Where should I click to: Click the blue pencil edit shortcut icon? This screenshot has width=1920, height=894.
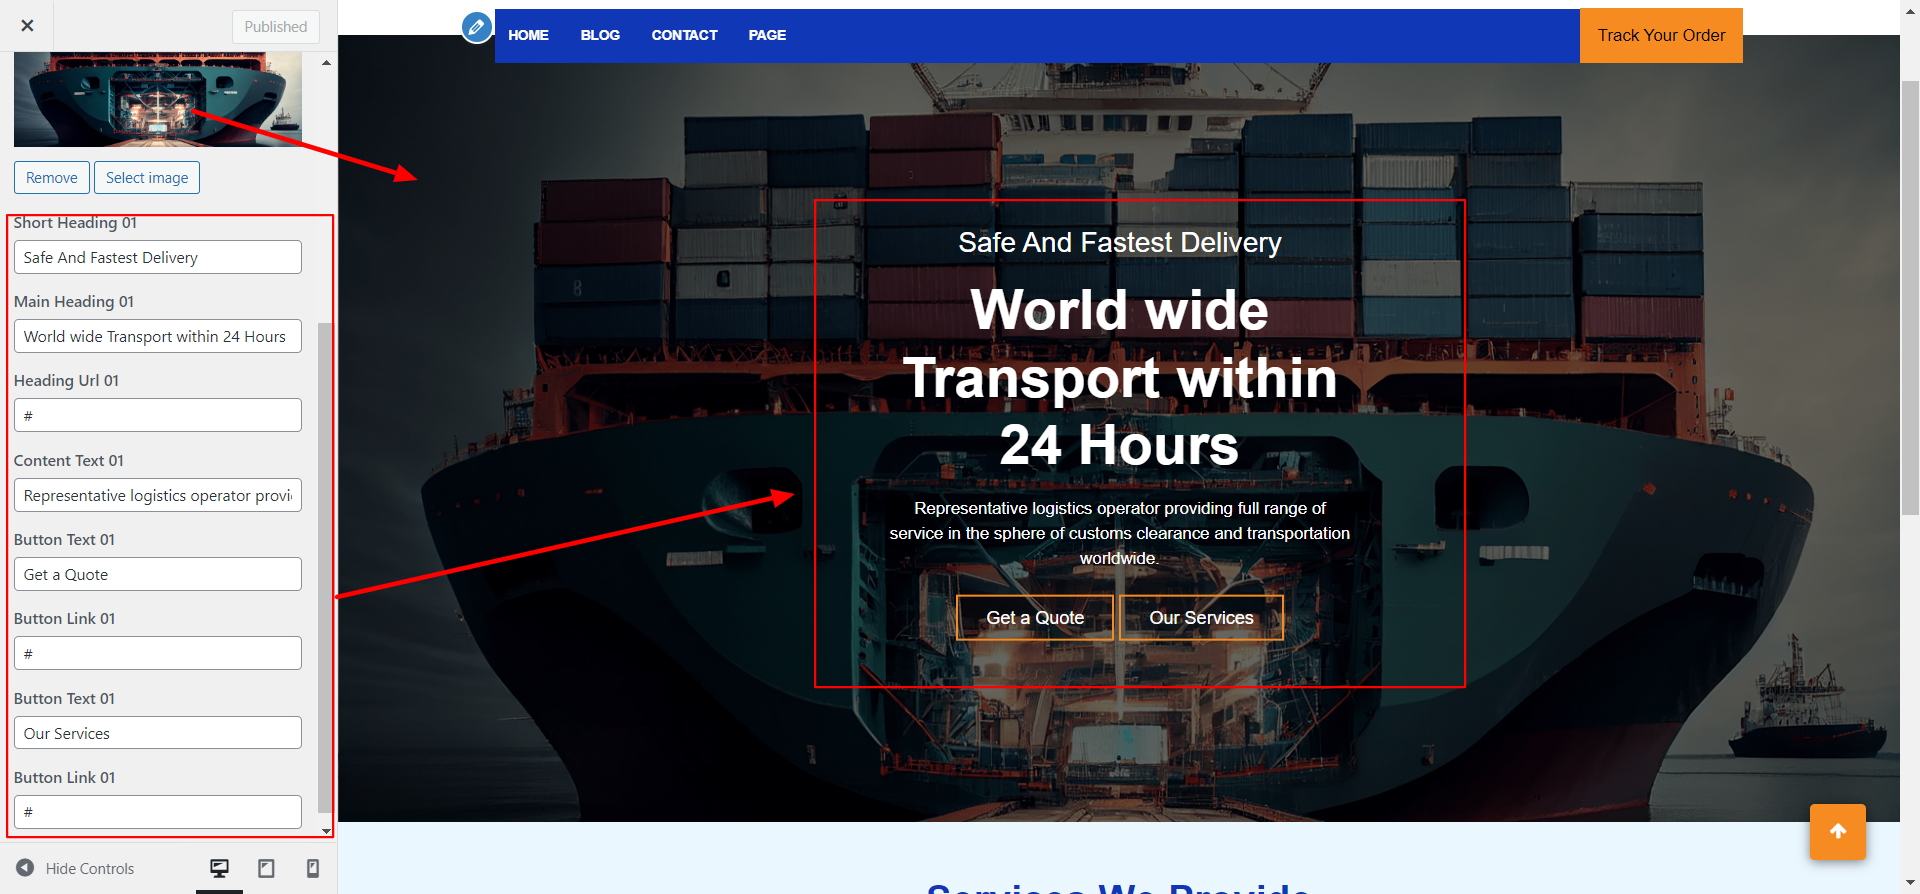point(477,27)
